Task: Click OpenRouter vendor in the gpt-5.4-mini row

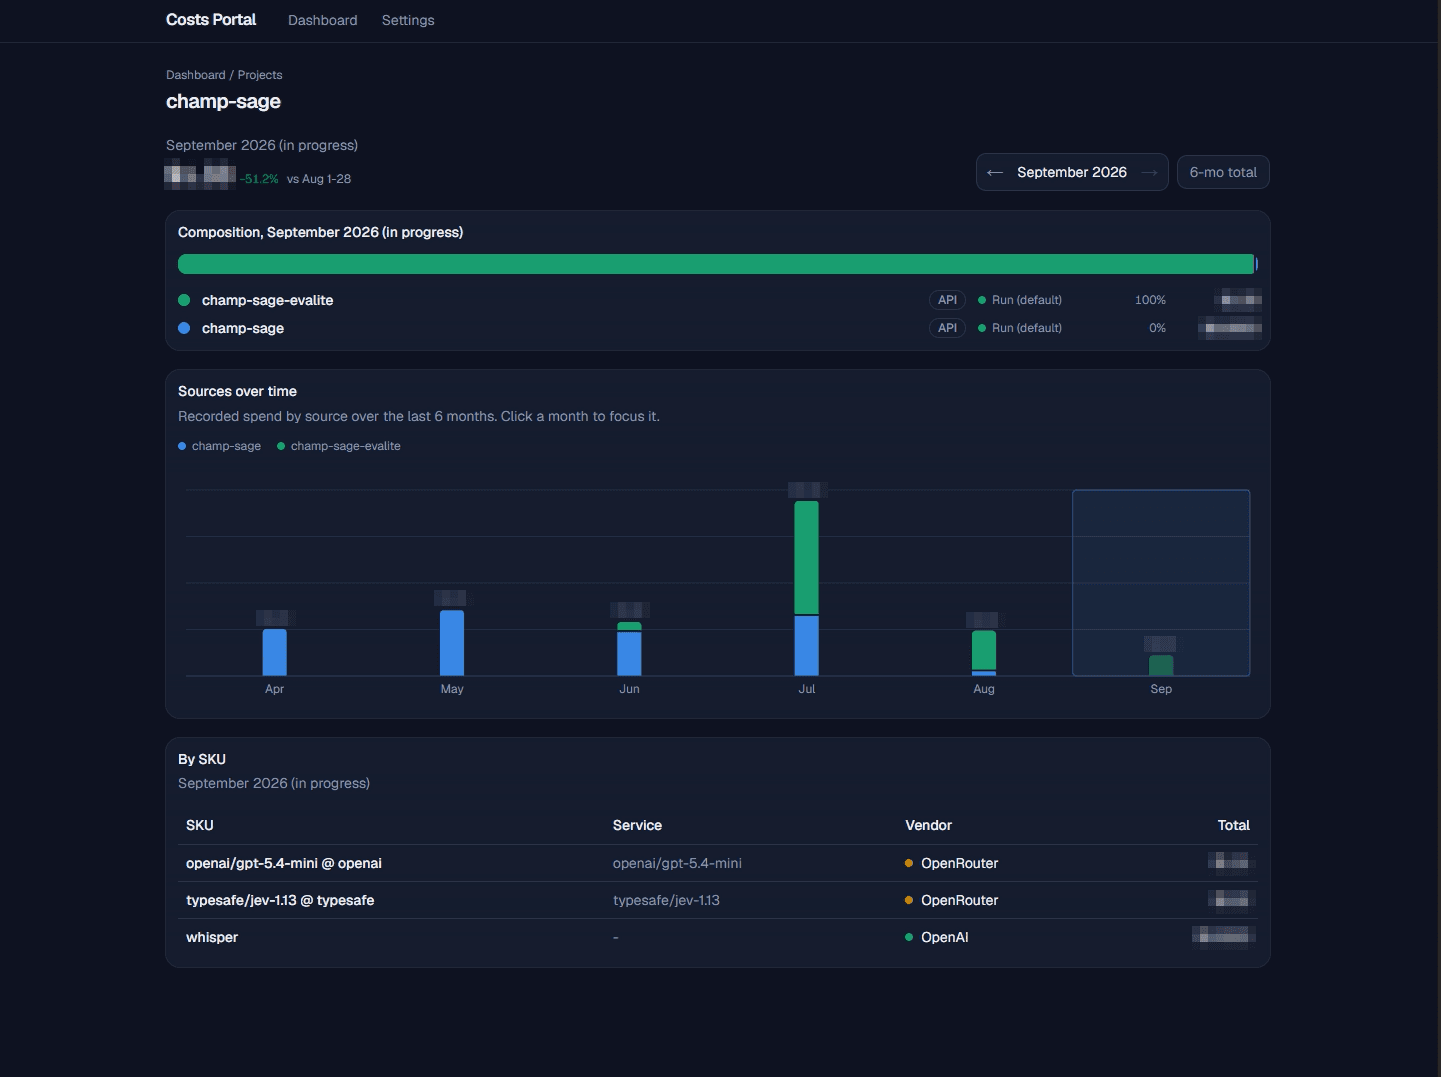Action: (952, 863)
